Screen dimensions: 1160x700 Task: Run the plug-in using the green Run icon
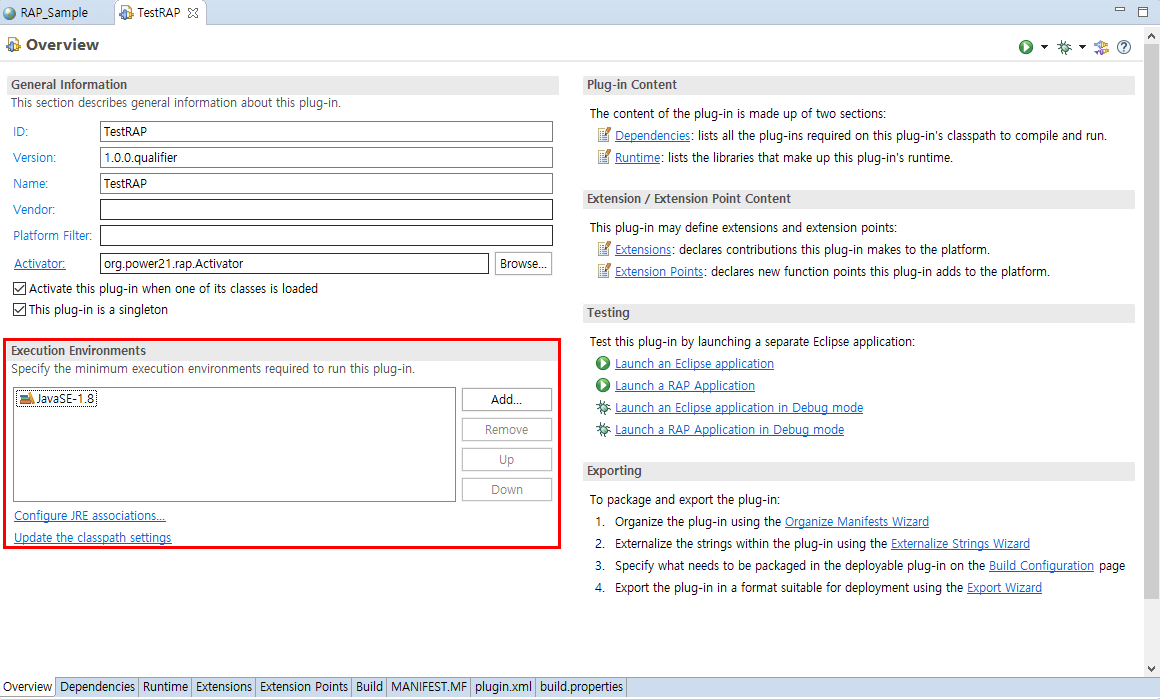(x=1025, y=46)
